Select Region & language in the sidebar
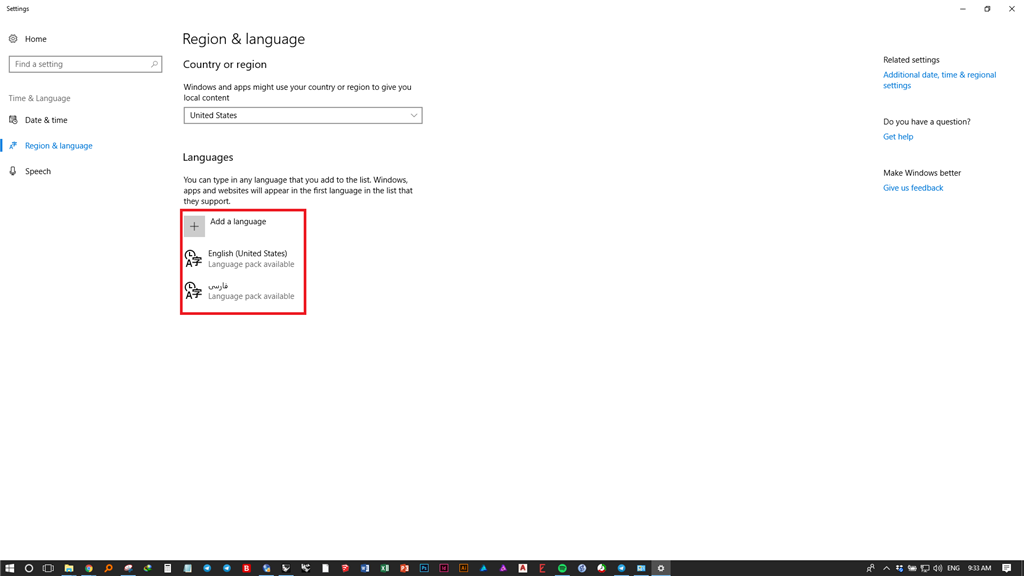 pyautogui.click(x=58, y=146)
